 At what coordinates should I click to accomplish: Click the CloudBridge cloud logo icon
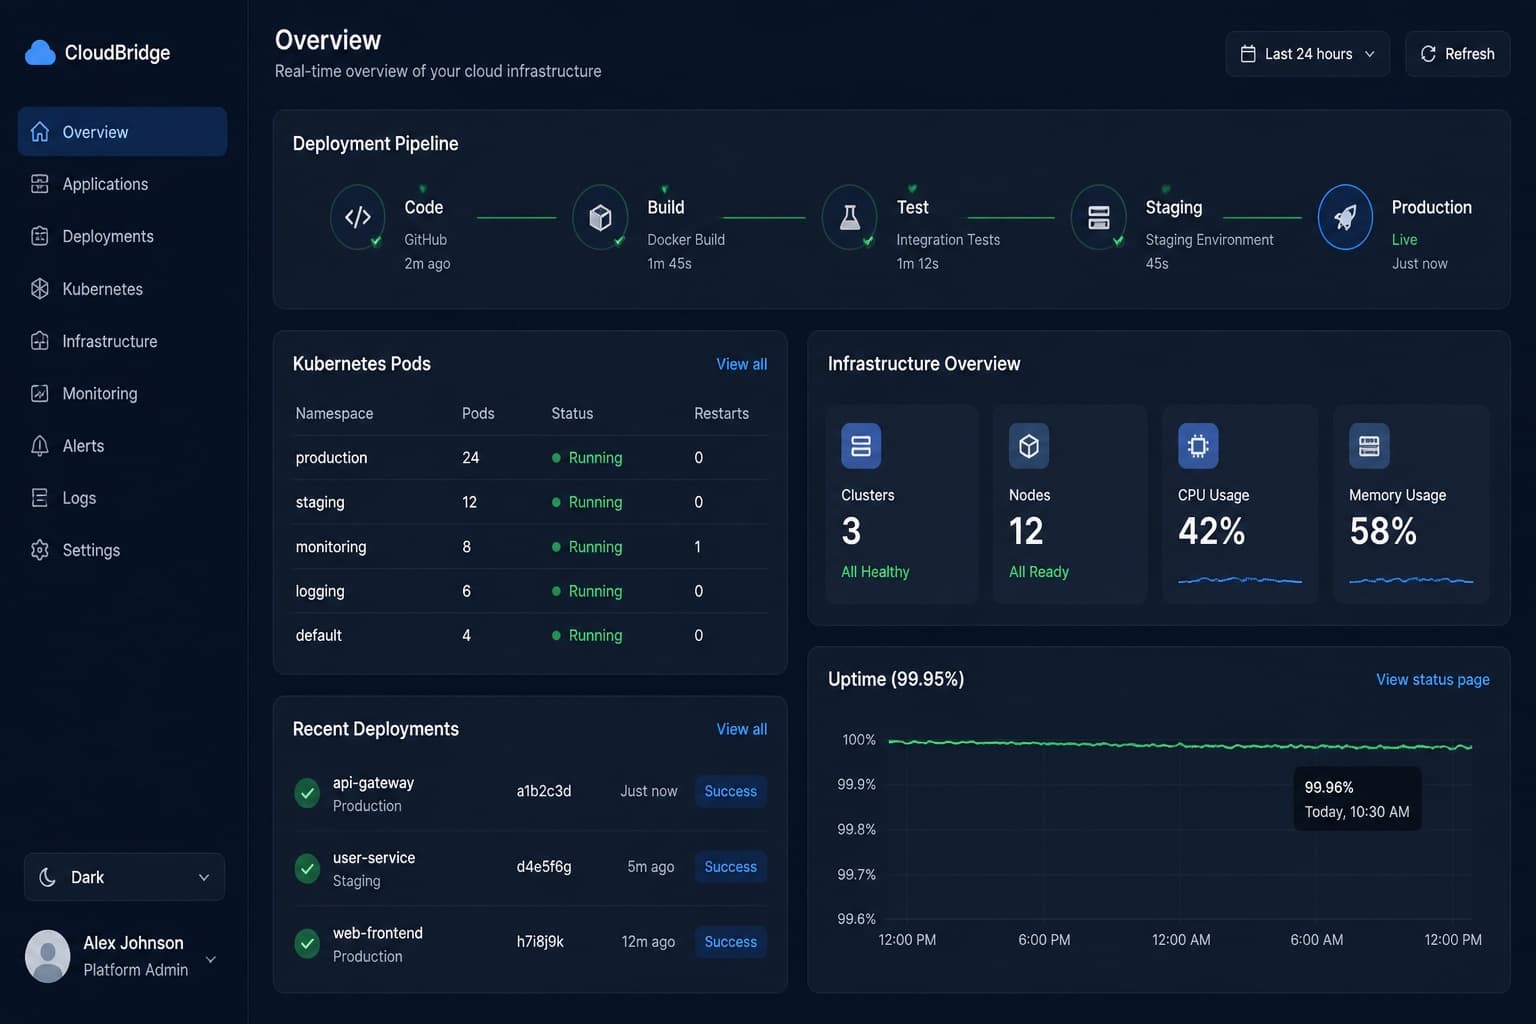pyautogui.click(x=40, y=52)
